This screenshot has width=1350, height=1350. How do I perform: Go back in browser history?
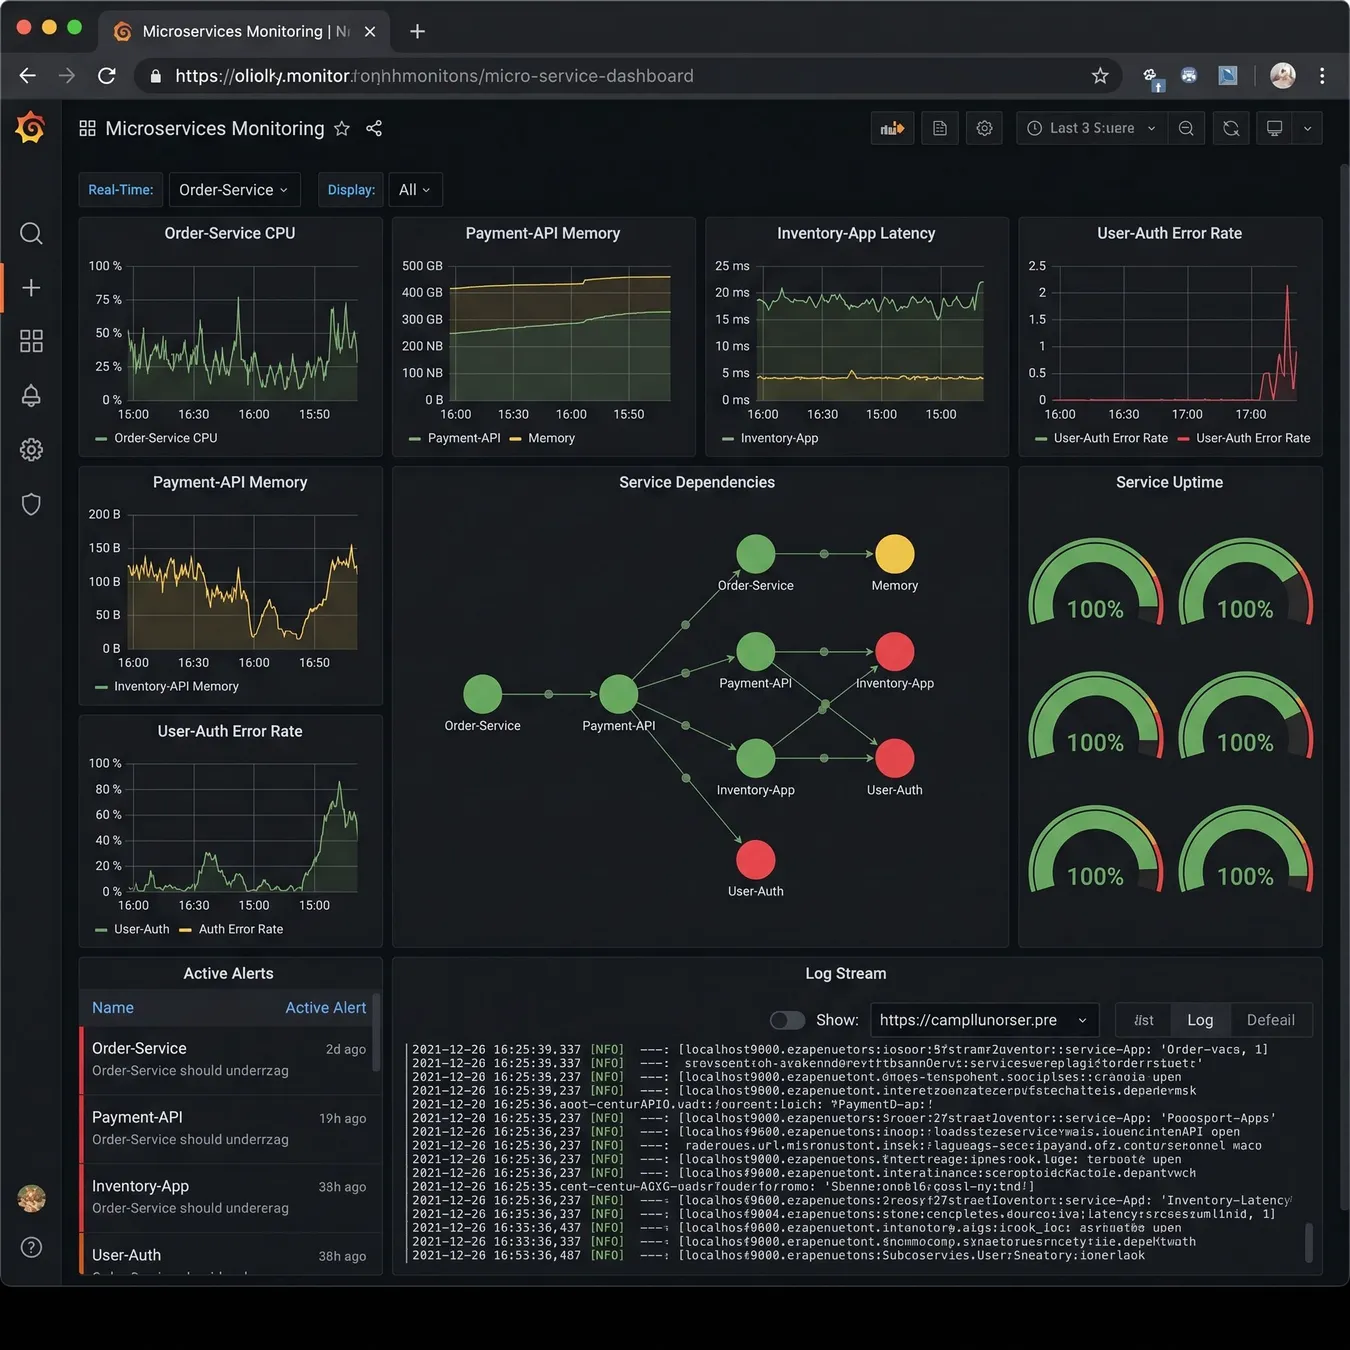pos(28,76)
